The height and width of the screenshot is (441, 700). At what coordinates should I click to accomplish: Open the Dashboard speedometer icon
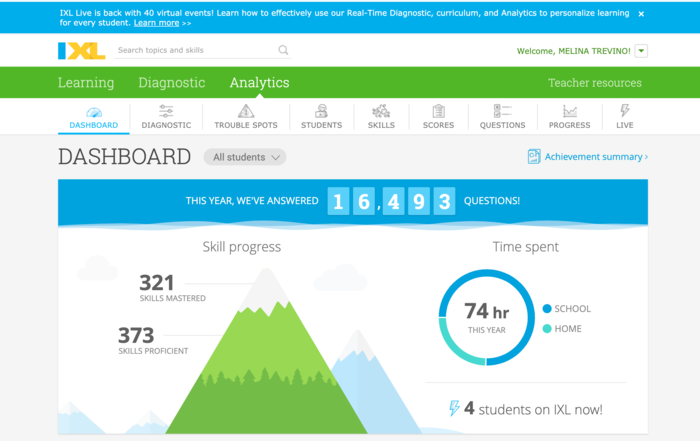coord(93,112)
